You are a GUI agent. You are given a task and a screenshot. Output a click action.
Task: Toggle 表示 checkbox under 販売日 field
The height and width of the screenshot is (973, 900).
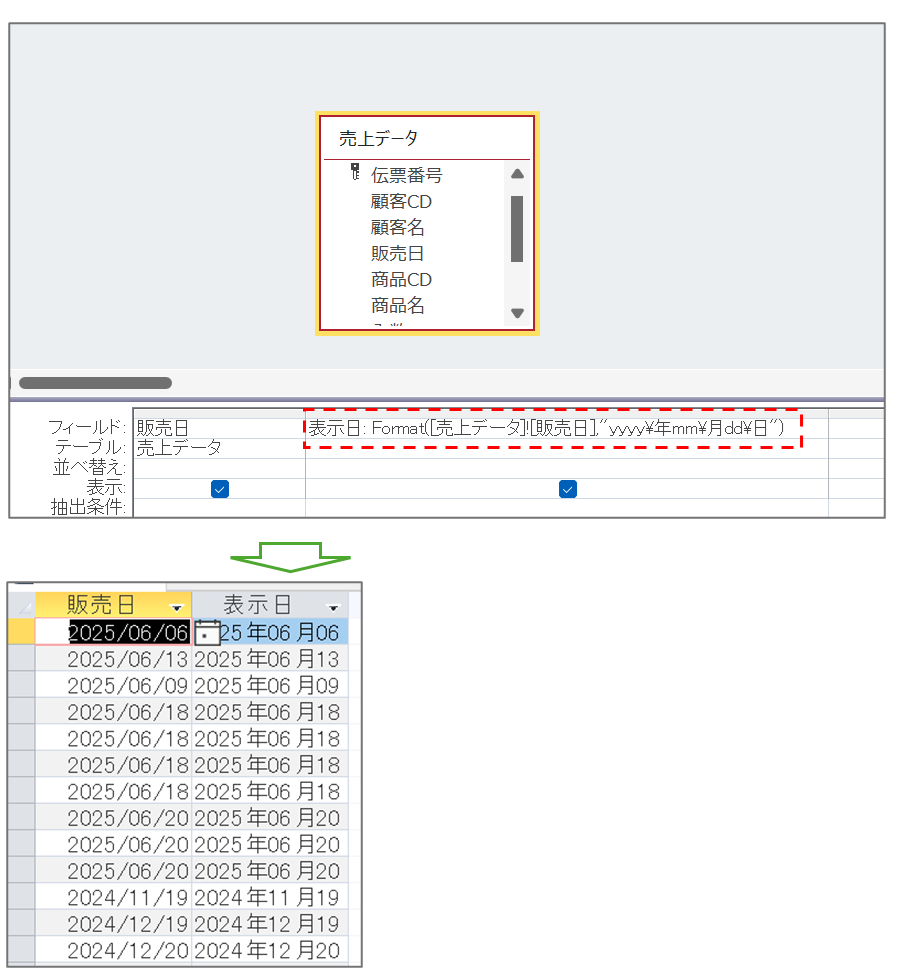tap(220, 489)
